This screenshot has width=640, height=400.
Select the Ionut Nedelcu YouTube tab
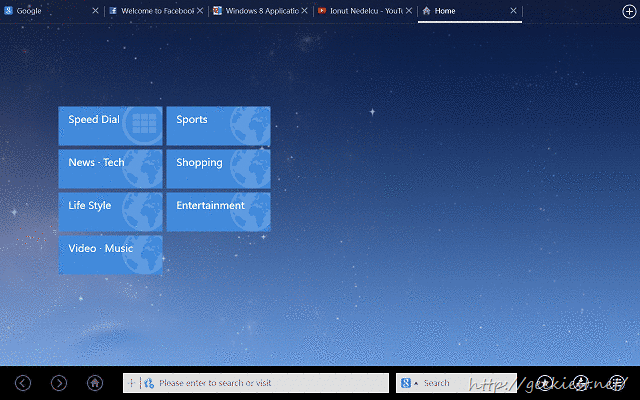tap(358, 11)
